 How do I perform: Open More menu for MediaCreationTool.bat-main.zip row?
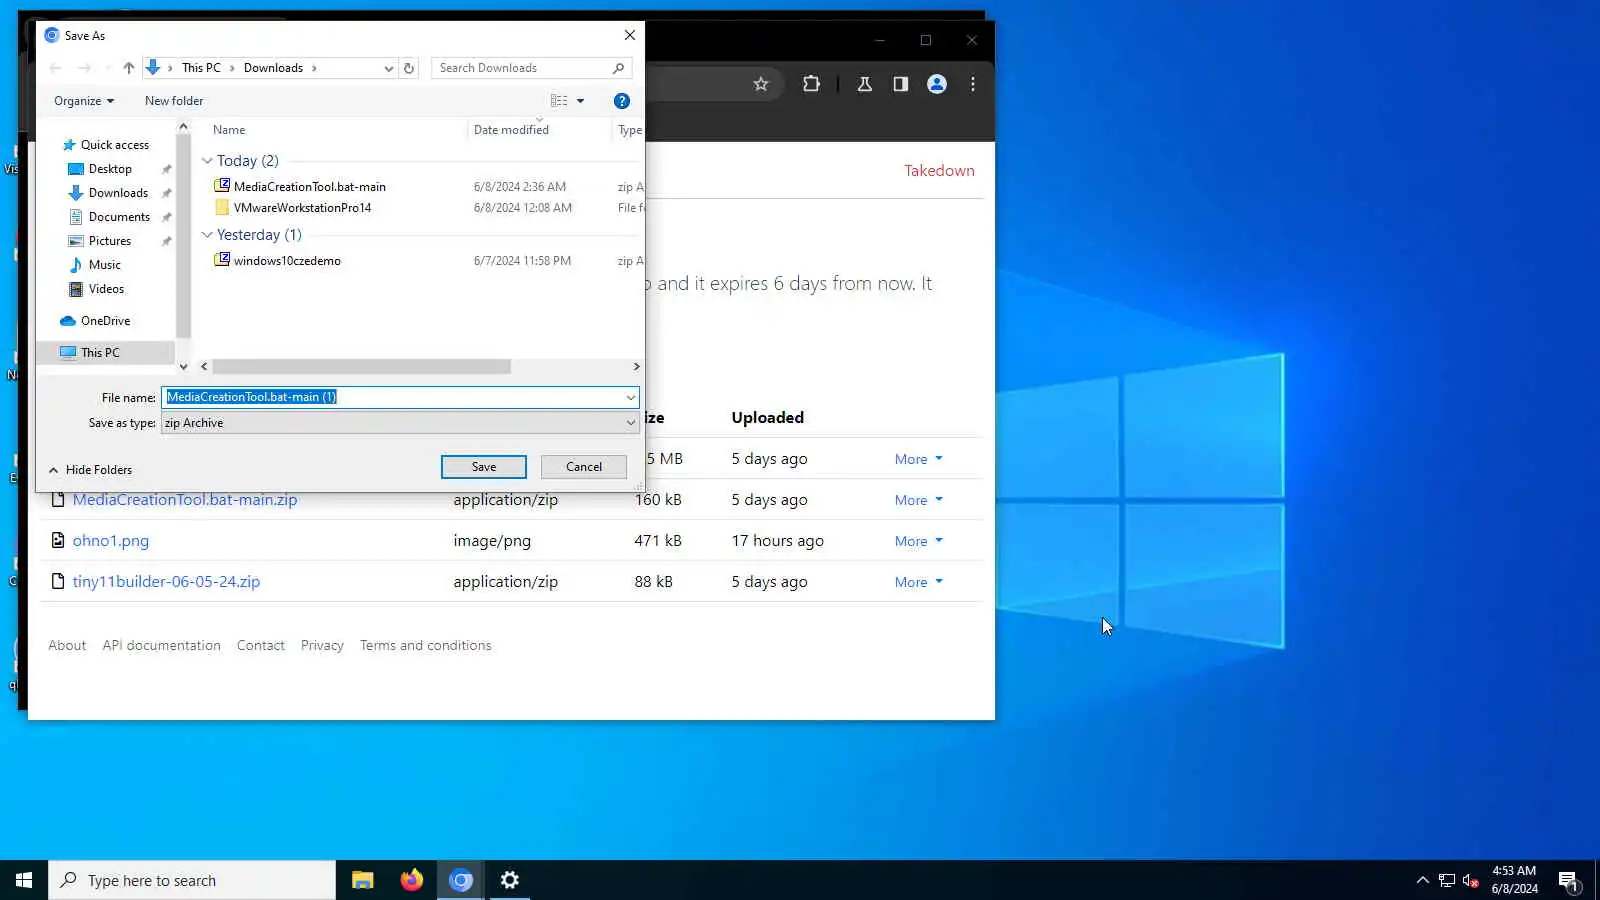[x=918, y=500]
